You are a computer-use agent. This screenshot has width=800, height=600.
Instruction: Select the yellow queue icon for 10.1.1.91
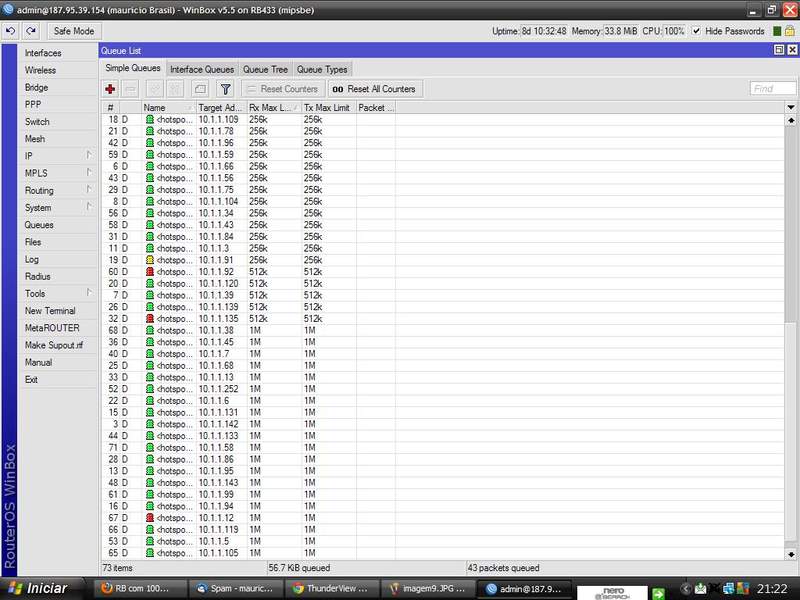tap(149, 260)
